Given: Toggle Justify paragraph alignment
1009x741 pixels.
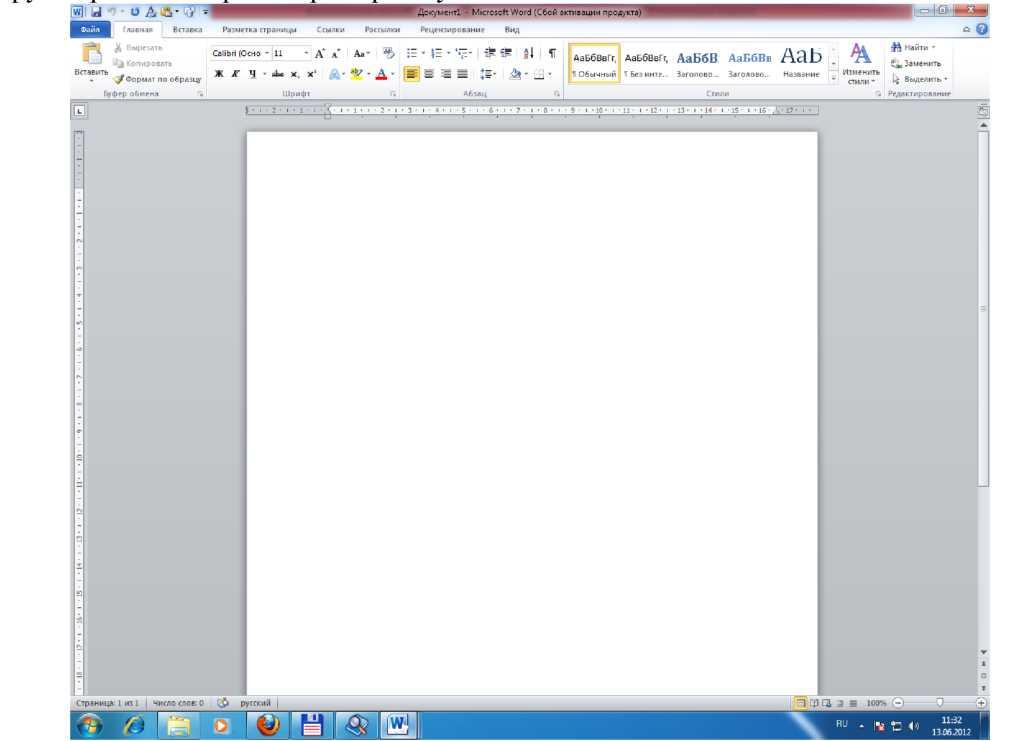Looking at the screenshot, I should point(462,74).
